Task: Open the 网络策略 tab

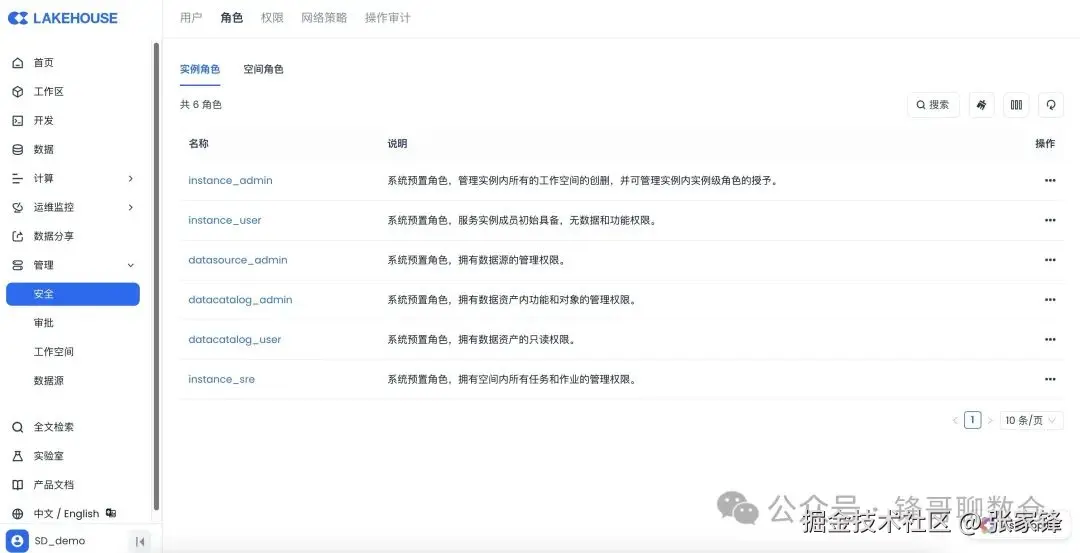Action: pos(324,18)
